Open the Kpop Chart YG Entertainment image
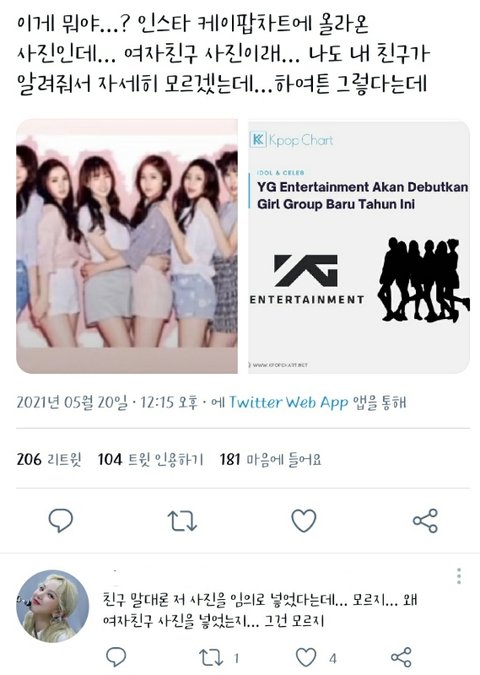 click(359, 246)
